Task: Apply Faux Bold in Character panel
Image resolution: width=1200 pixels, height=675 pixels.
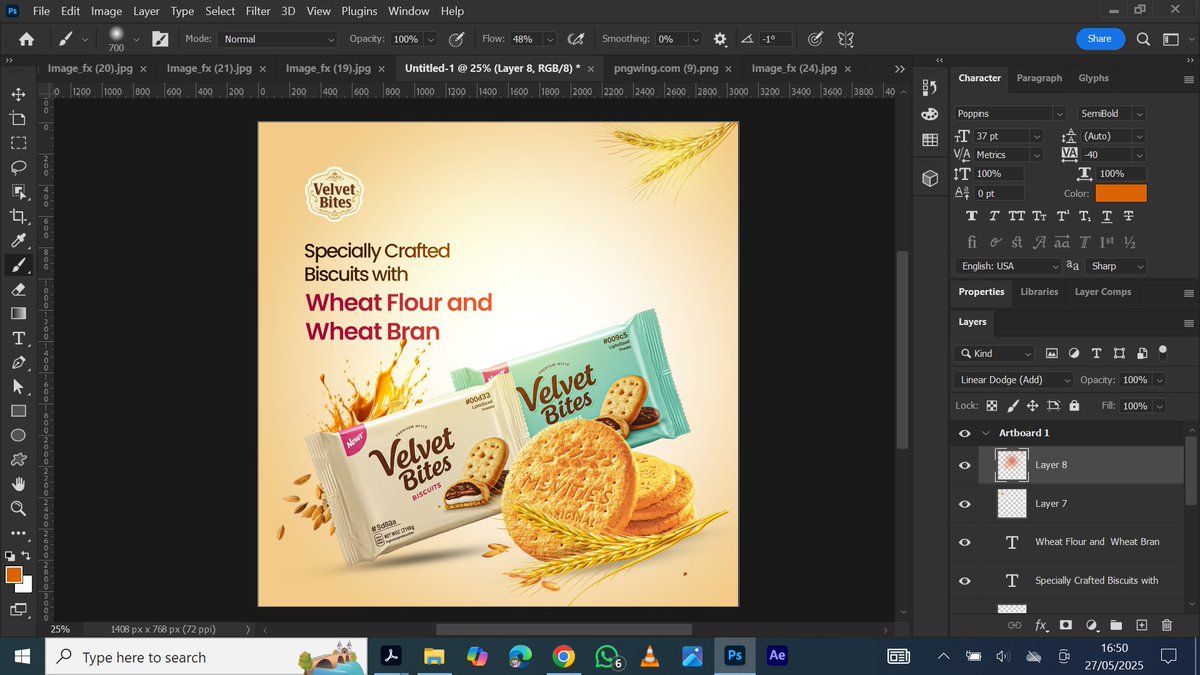Action: [x=972, y=216]
